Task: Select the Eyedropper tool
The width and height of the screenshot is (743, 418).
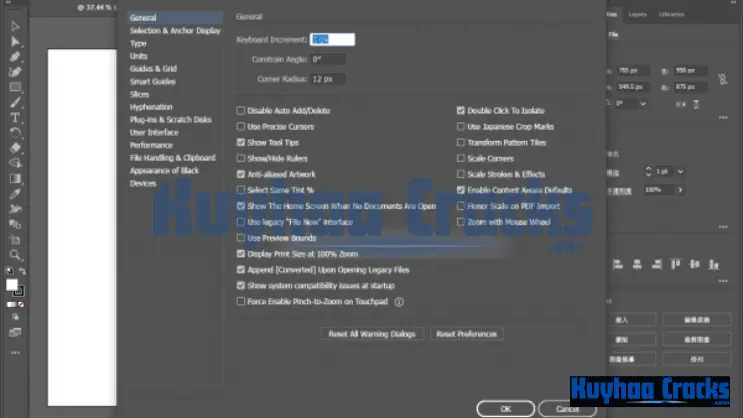Action: tap(15, 193)
